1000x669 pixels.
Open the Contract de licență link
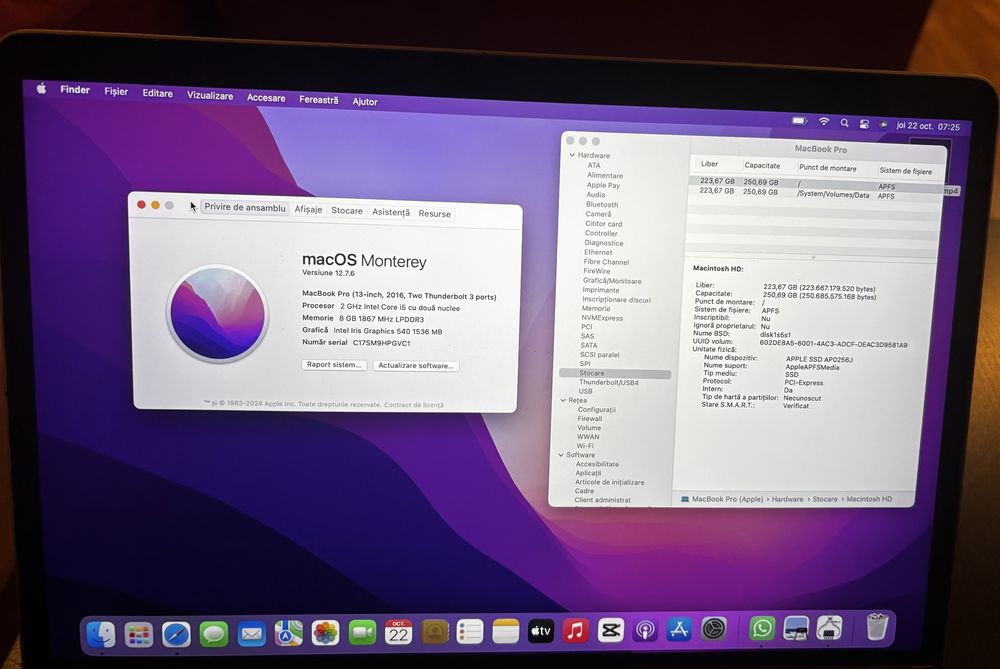tap(413, 405)
